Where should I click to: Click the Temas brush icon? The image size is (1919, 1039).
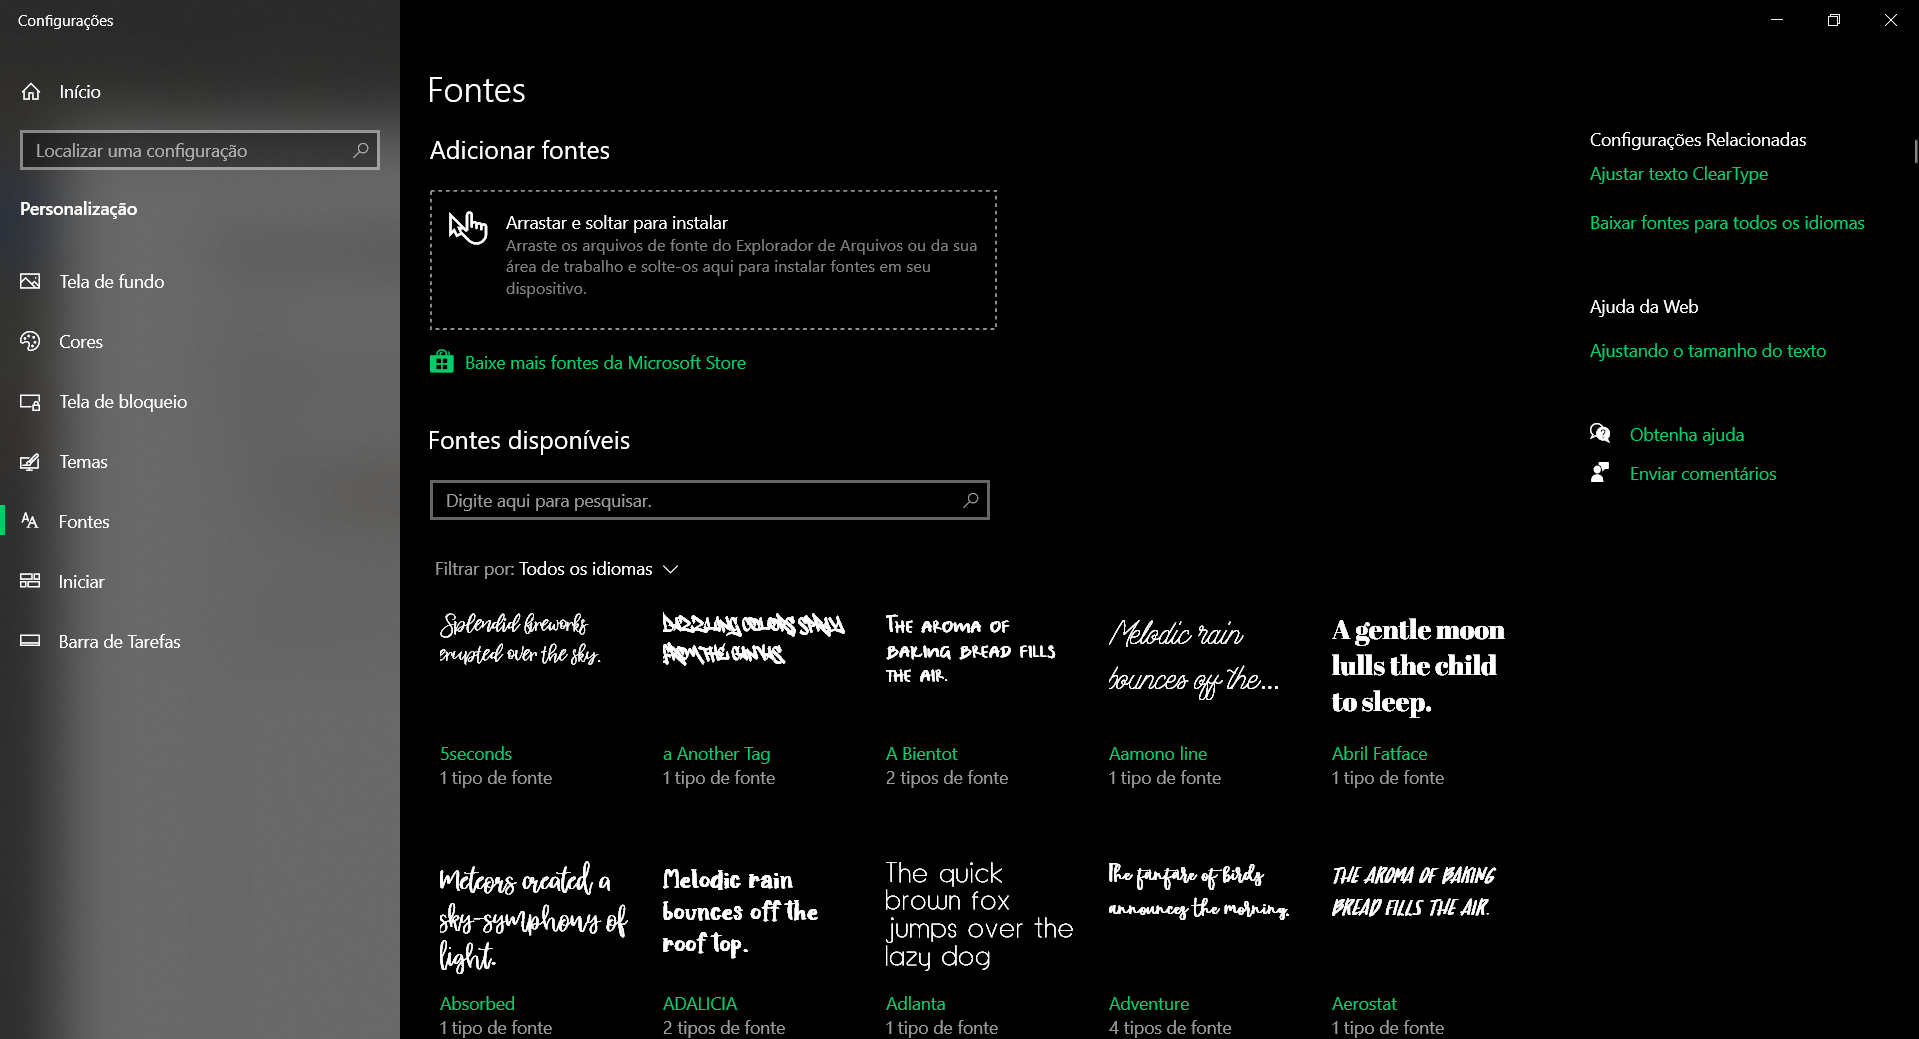click(x=31, y=462)
